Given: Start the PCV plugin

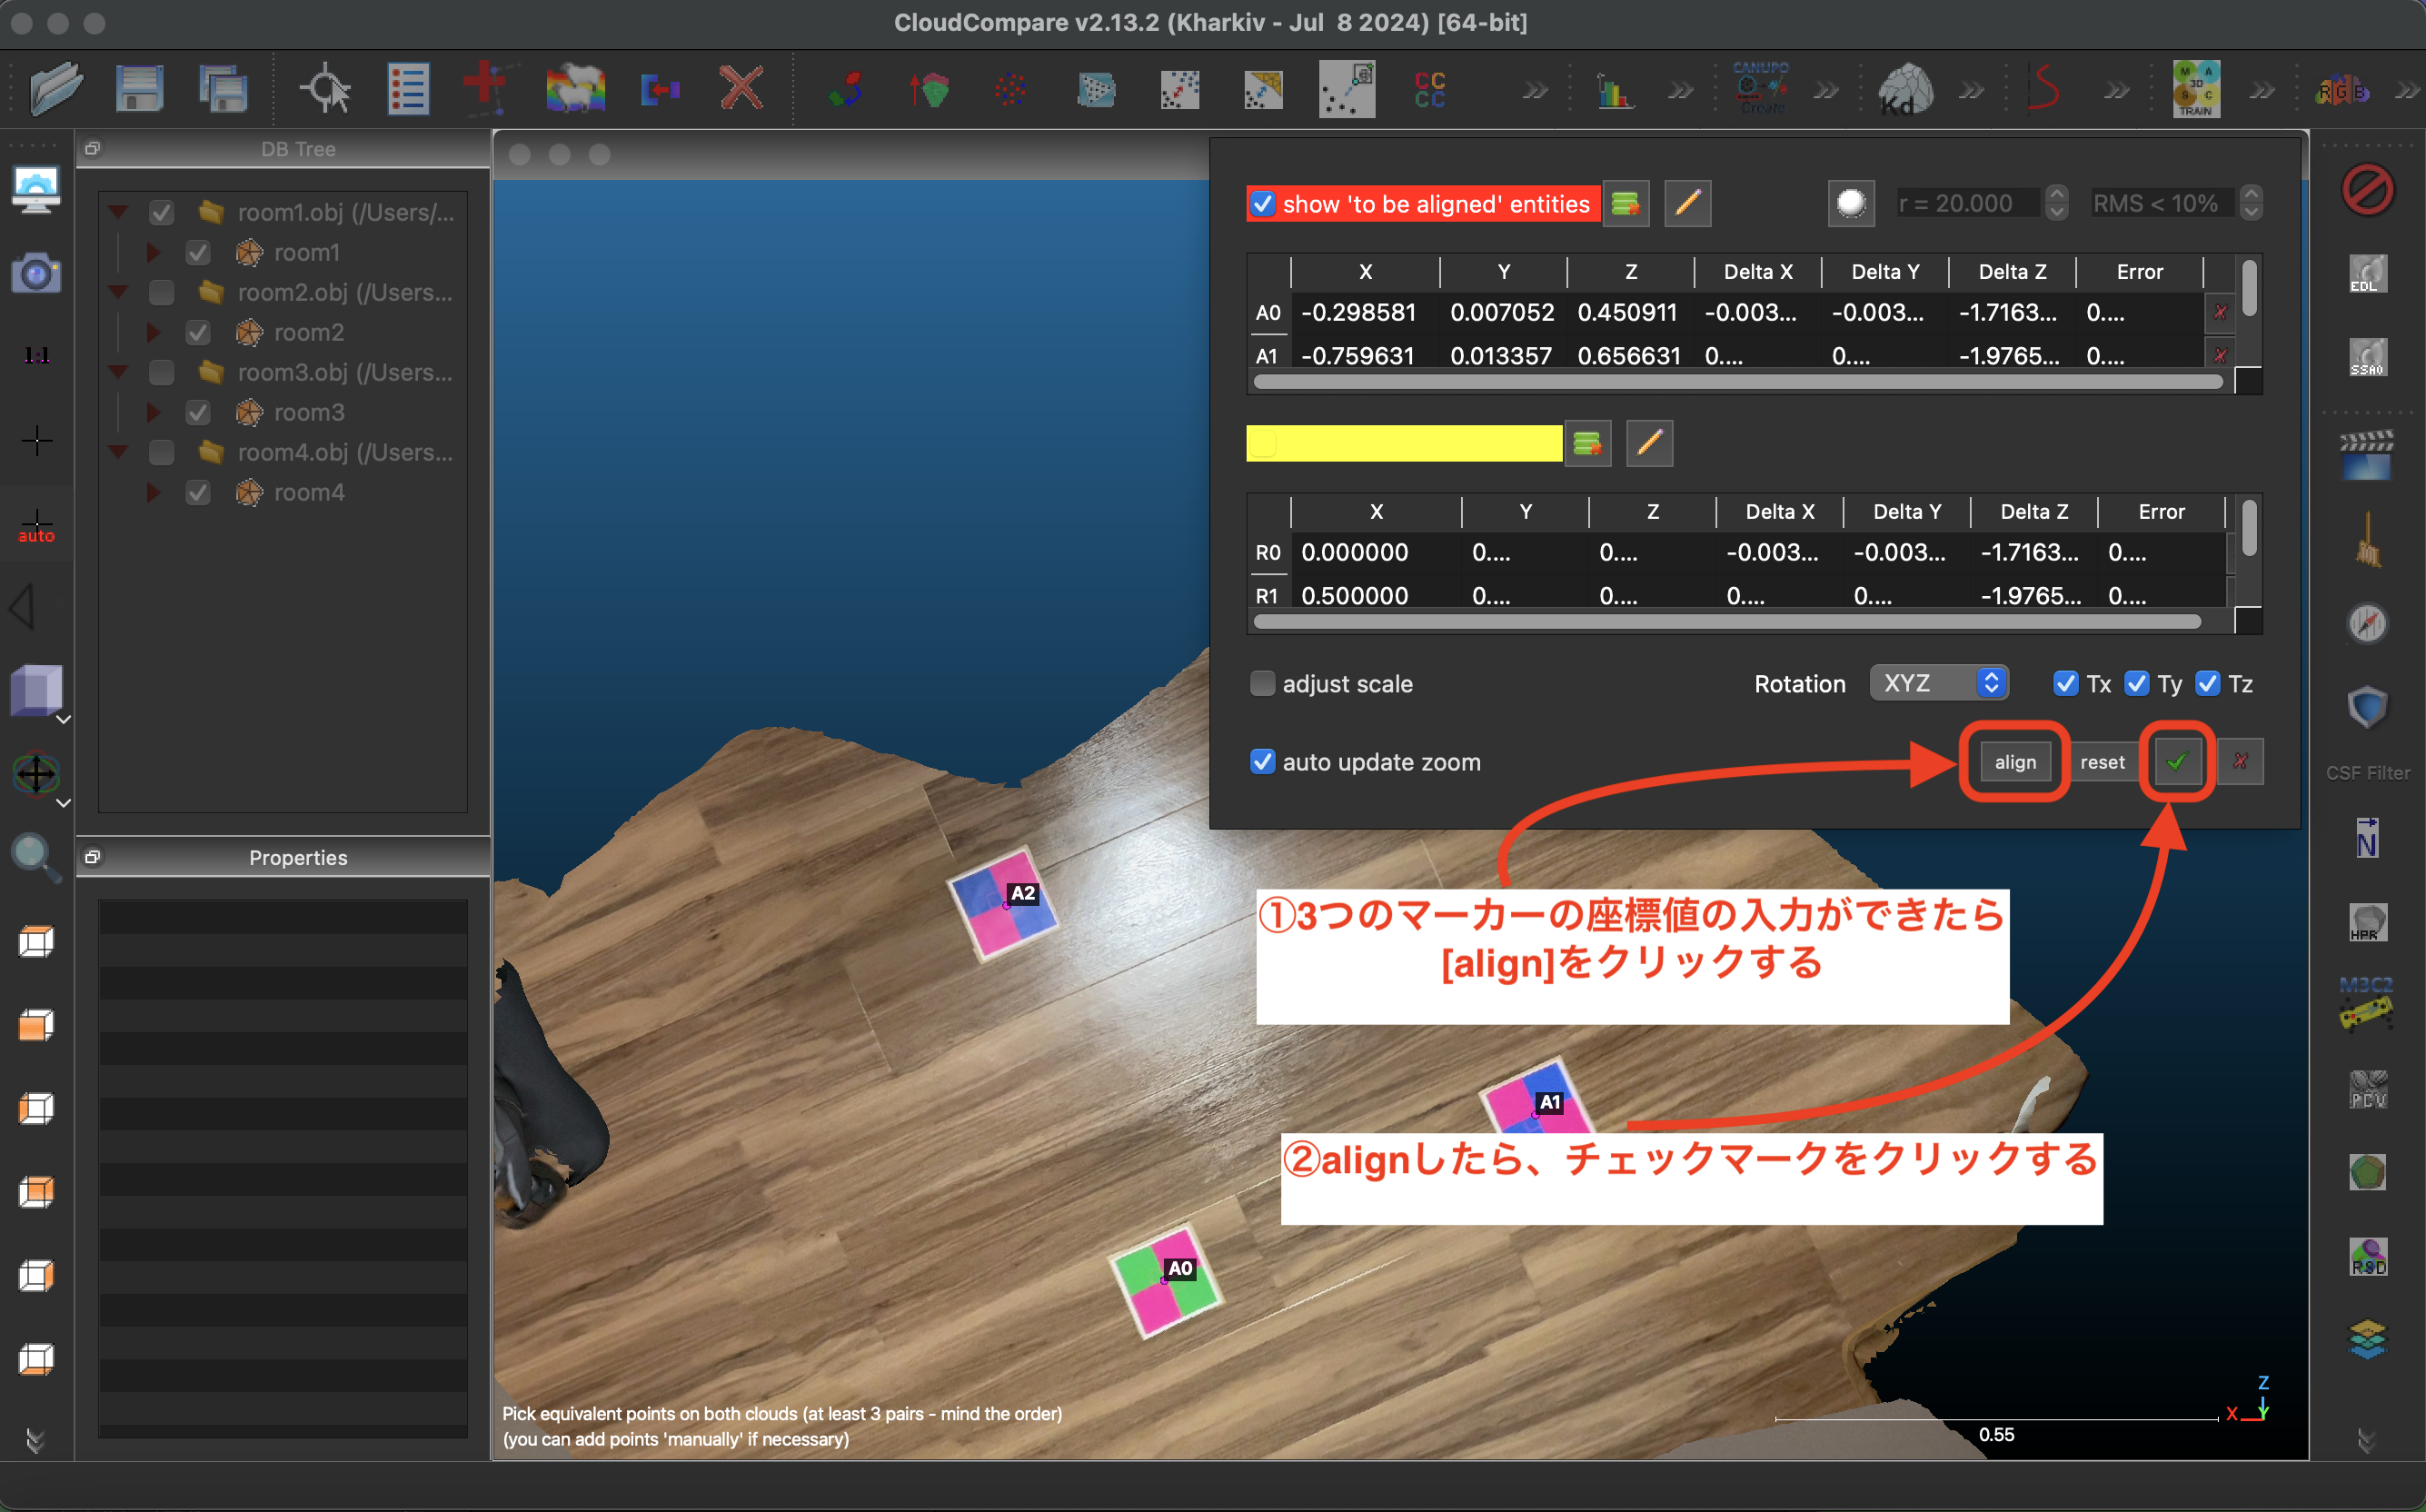Looking at the screenshot, I should 2367,1090.
